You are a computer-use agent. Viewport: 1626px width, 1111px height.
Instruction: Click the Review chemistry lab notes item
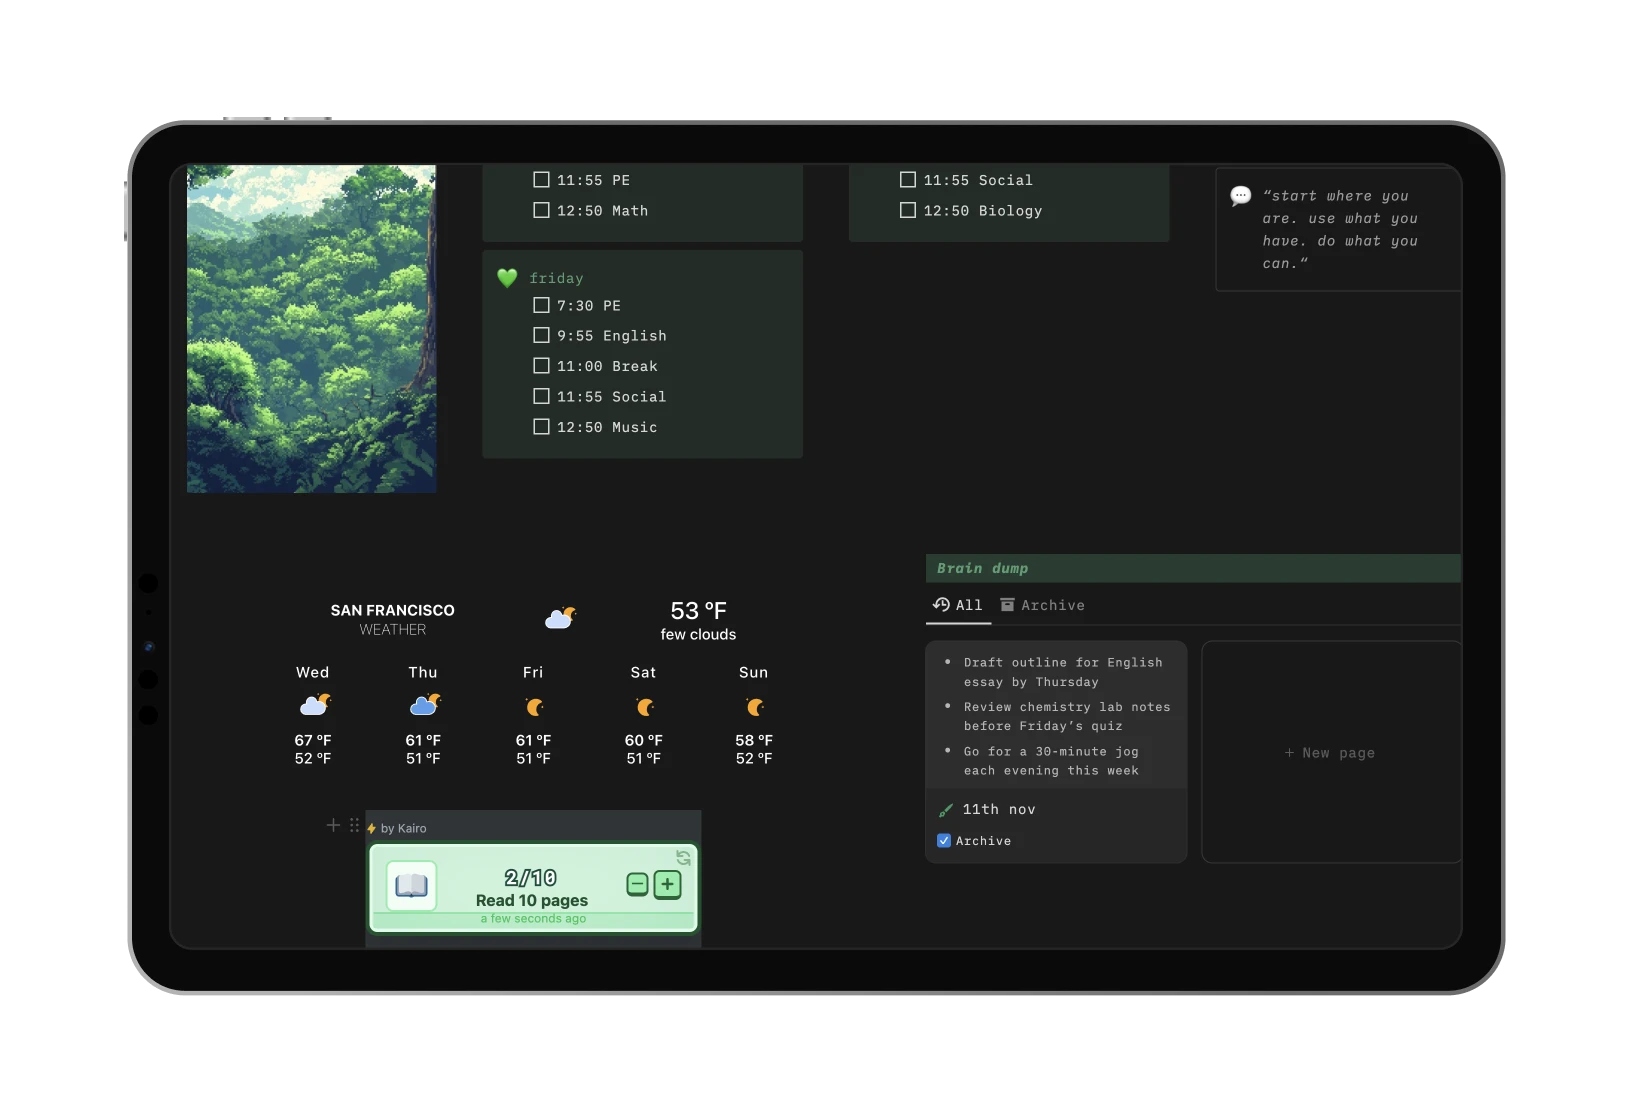coord(1067,716)
